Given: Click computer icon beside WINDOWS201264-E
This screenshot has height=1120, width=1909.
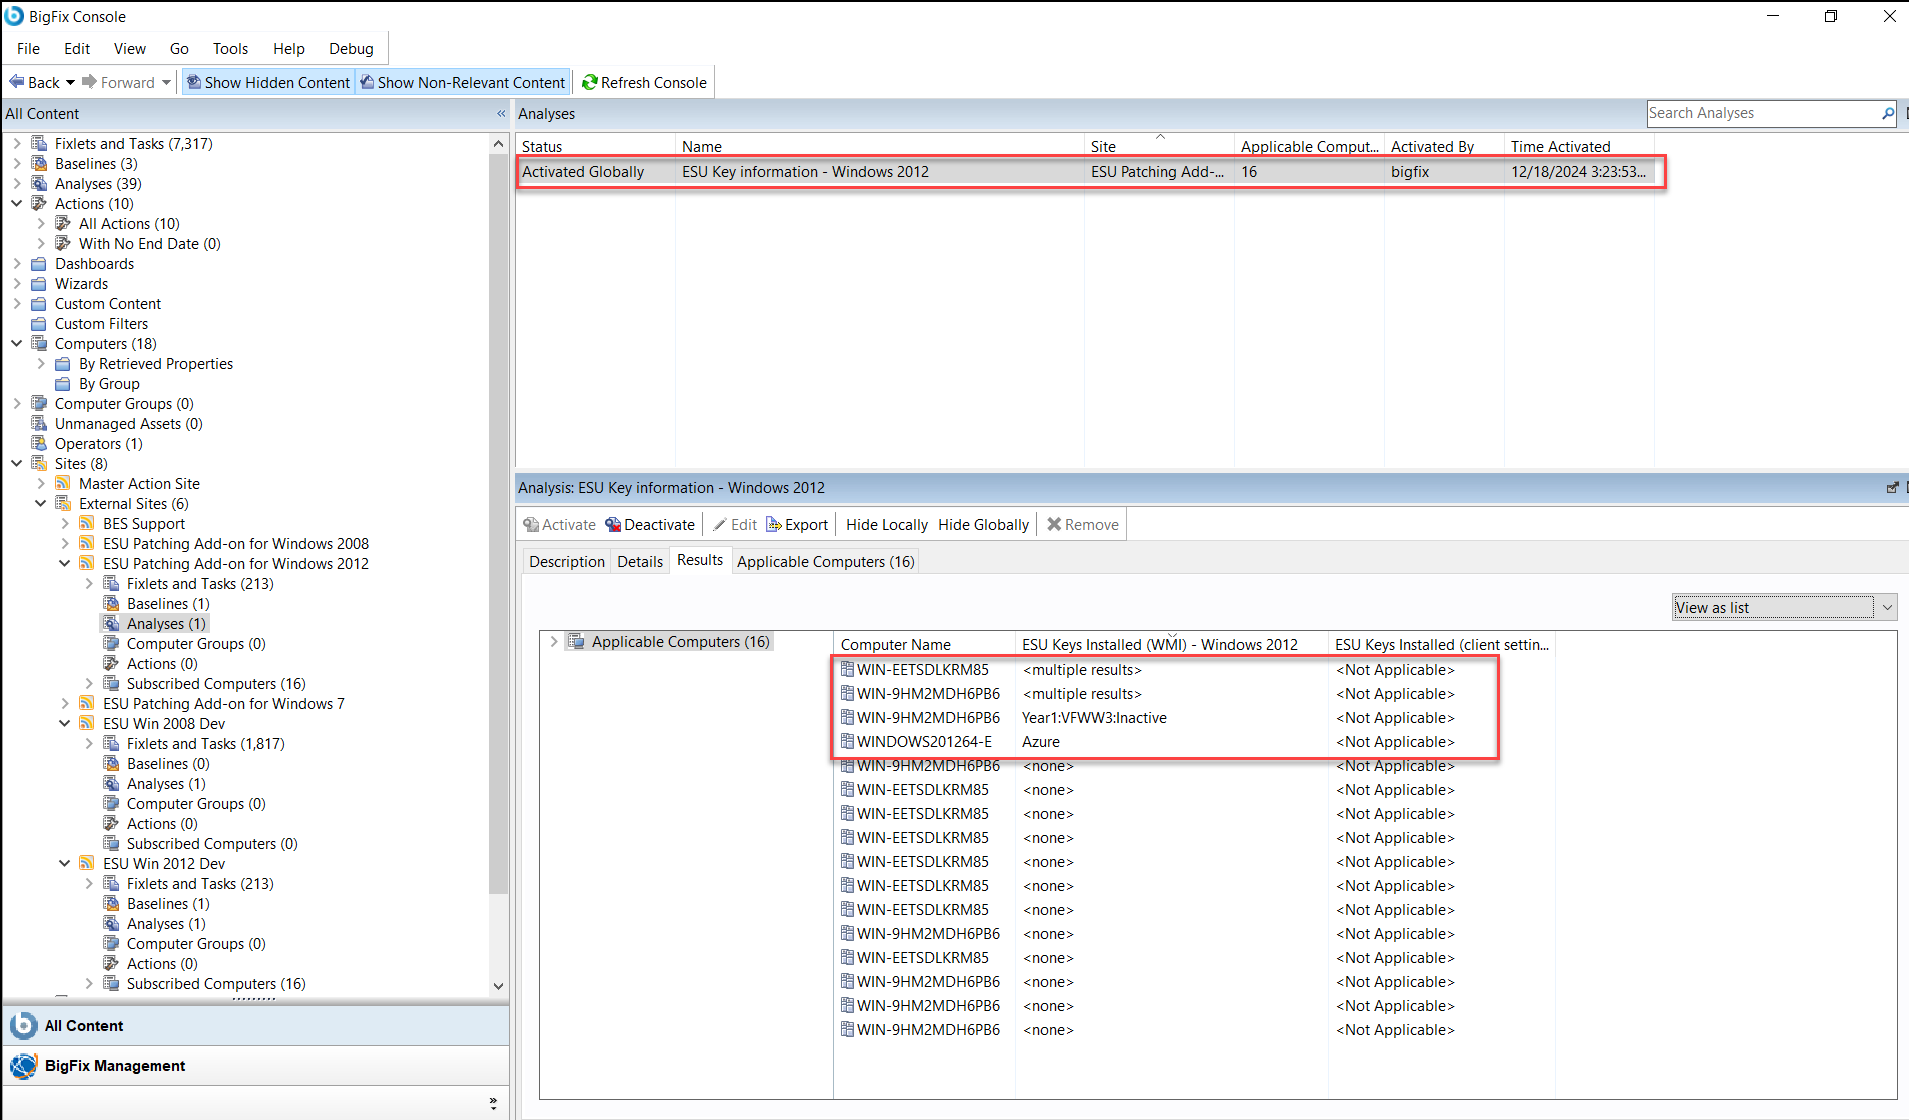Looking at the screenshot, I should click(x=847, y=742).
